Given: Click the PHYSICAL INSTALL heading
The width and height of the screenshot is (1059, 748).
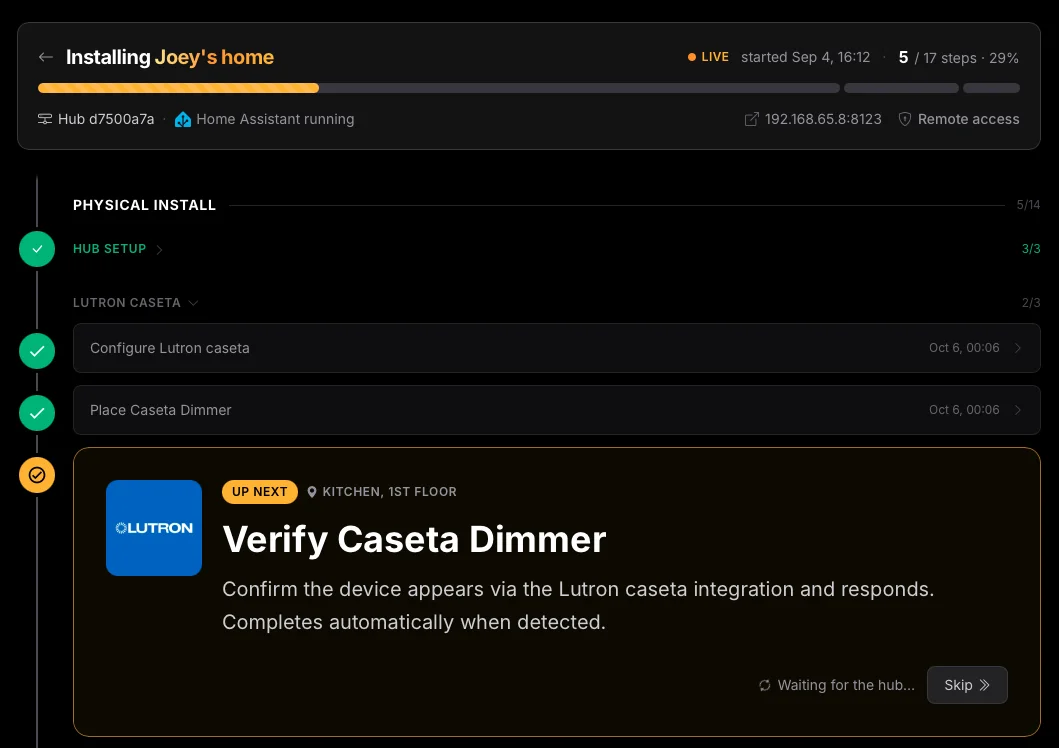Looking at the screenshot, I should coord(145,205).
